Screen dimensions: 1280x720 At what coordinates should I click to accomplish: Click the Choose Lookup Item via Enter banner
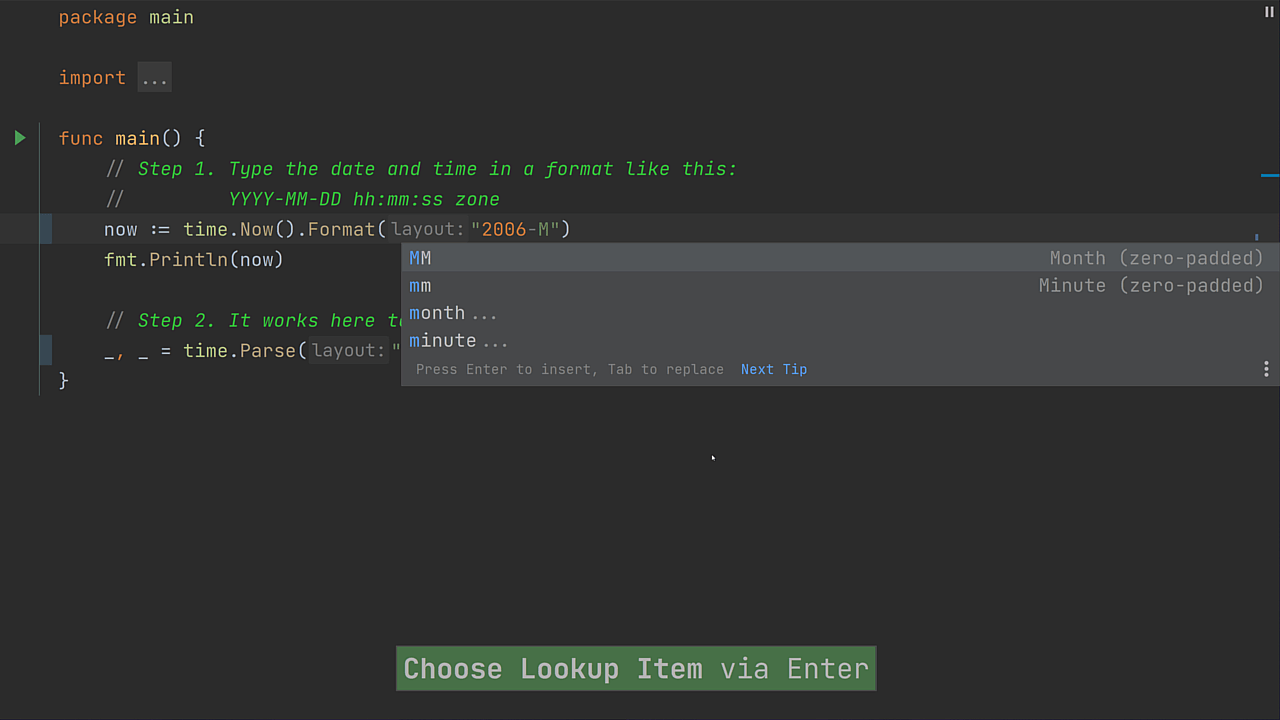[636, 668]
